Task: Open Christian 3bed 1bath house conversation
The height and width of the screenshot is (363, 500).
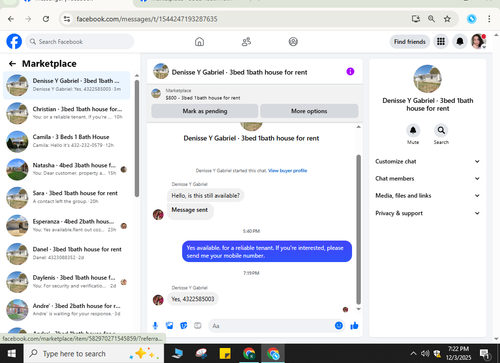Action: (67, 113)
